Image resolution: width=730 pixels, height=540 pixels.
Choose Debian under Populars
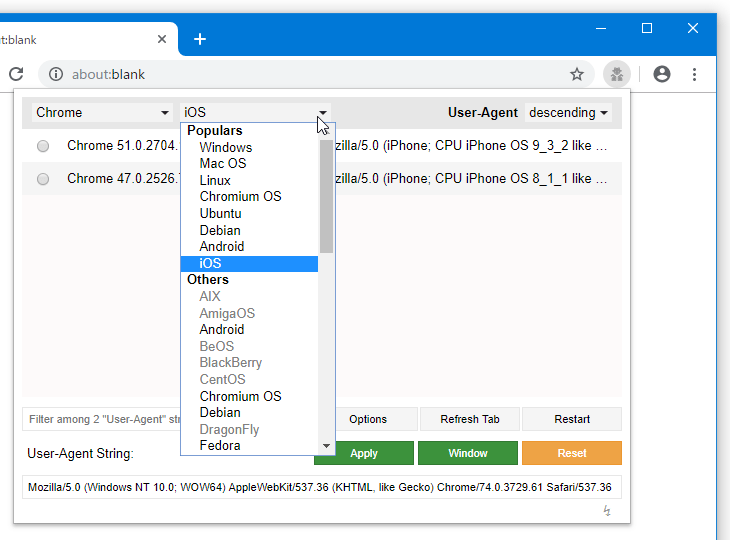coord(249,230)
